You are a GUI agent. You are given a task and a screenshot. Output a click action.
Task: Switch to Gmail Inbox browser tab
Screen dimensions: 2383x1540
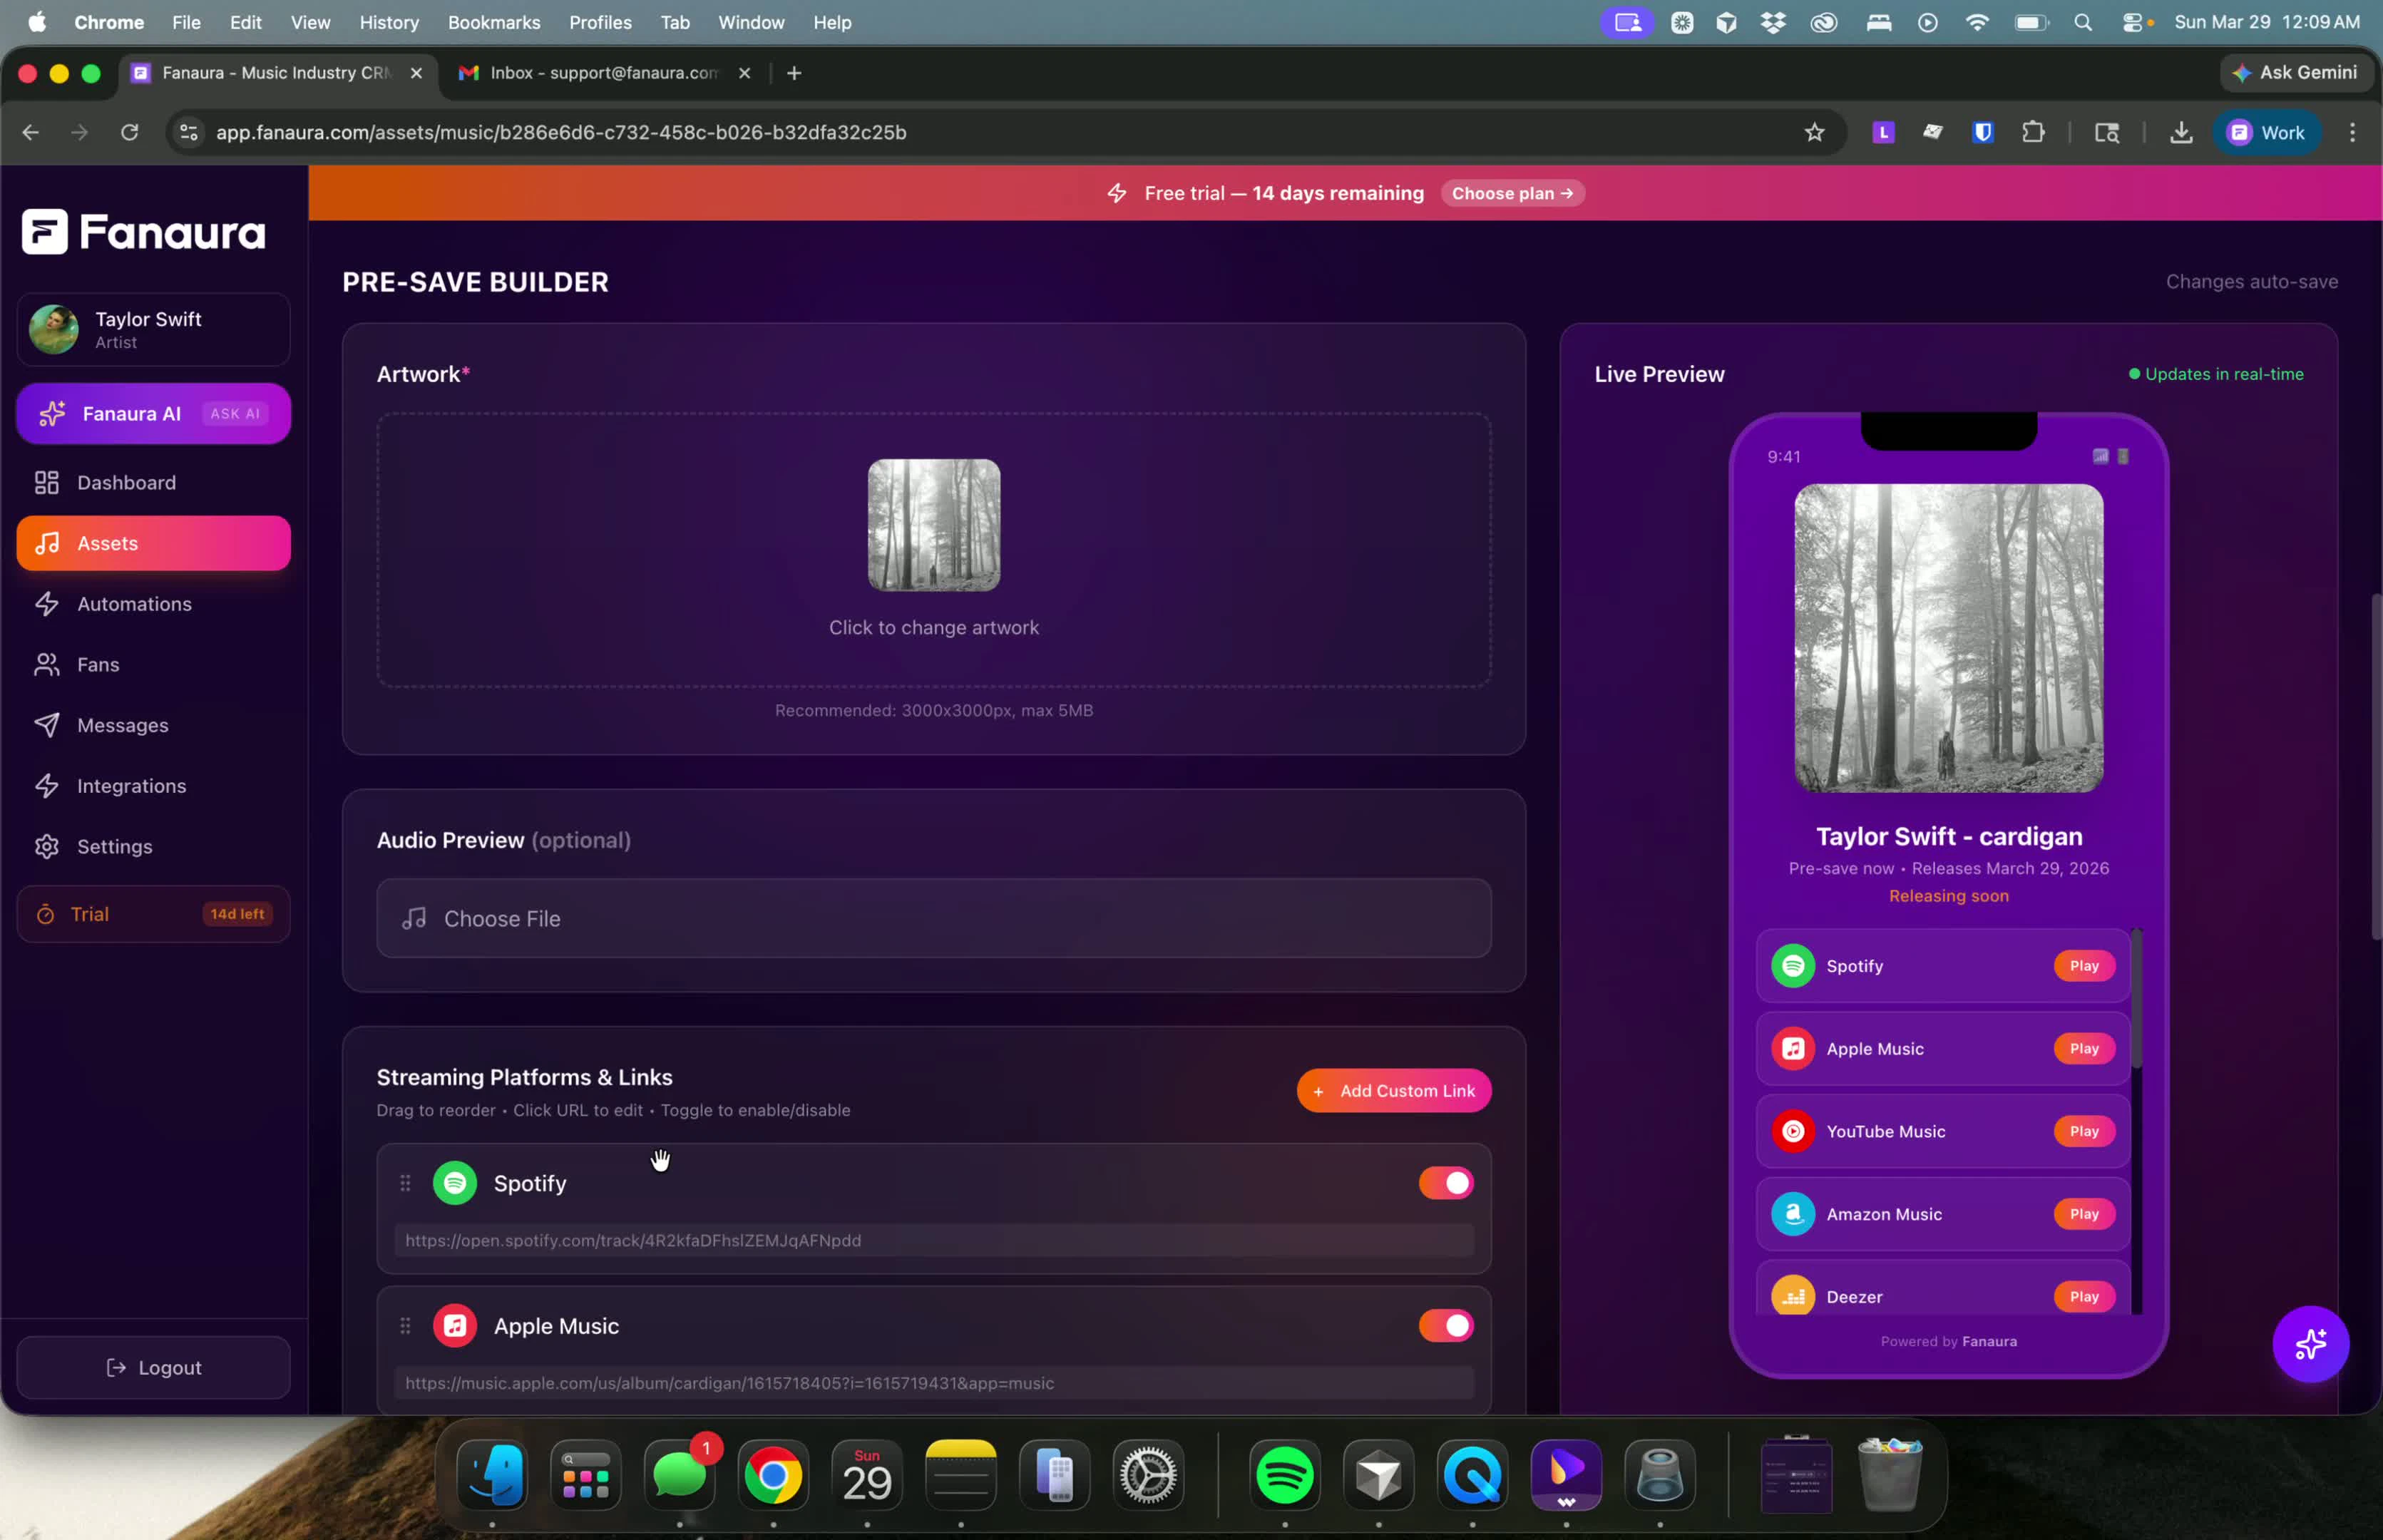pos(604,73)
